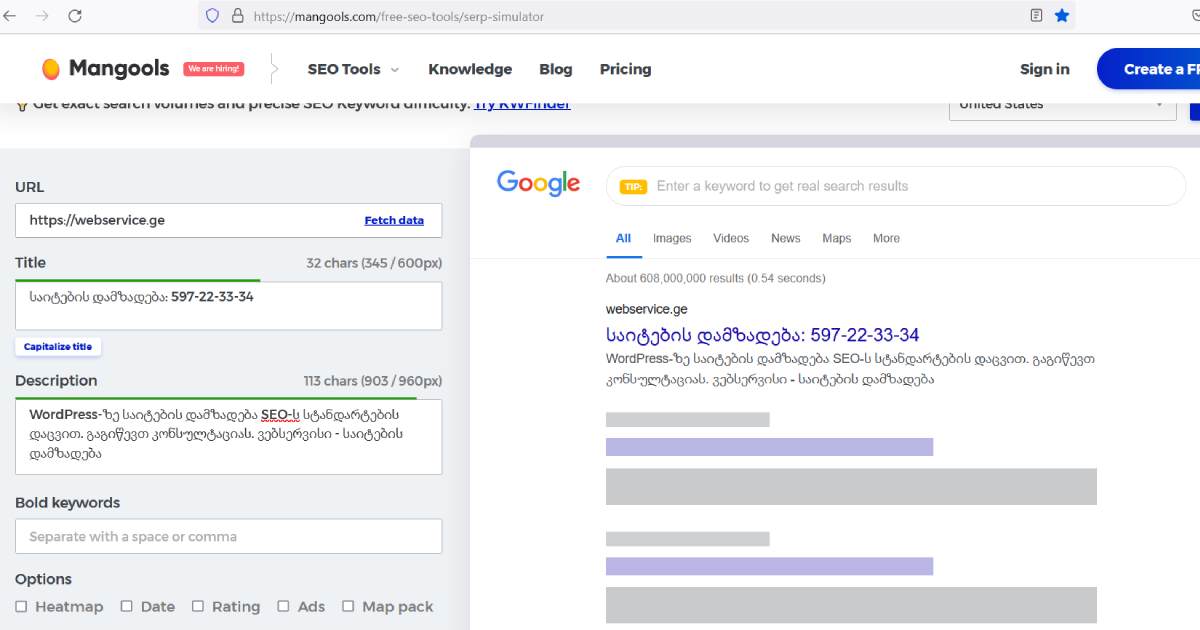
Task: Click the blue bookmark star
Action: click(1062, 16)
